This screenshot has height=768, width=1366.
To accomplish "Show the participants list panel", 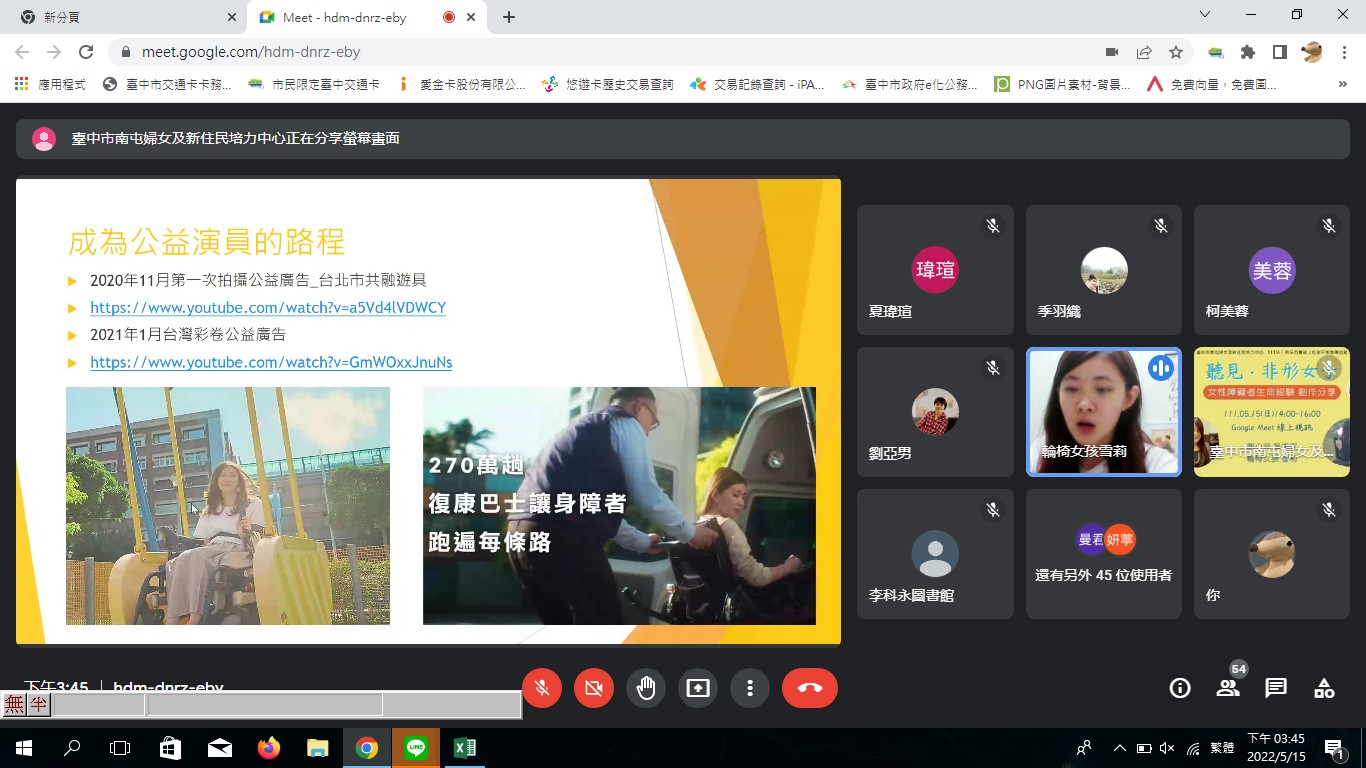I will [x=1228, y=688].
